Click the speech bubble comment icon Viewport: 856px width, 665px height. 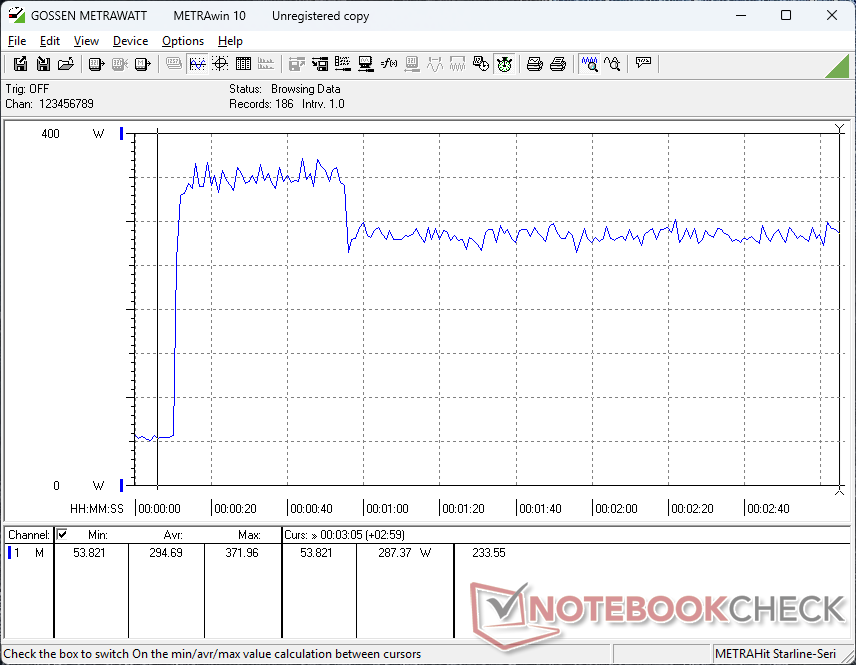[643, 63]
